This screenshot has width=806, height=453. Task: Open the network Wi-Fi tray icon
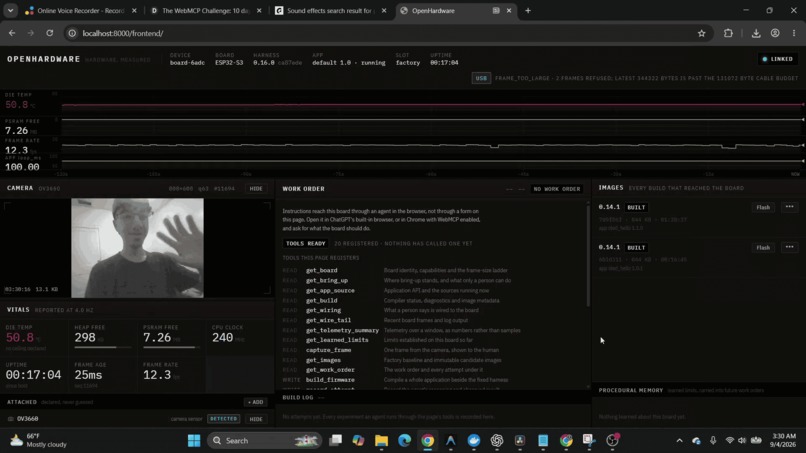[x=729, y=441]
